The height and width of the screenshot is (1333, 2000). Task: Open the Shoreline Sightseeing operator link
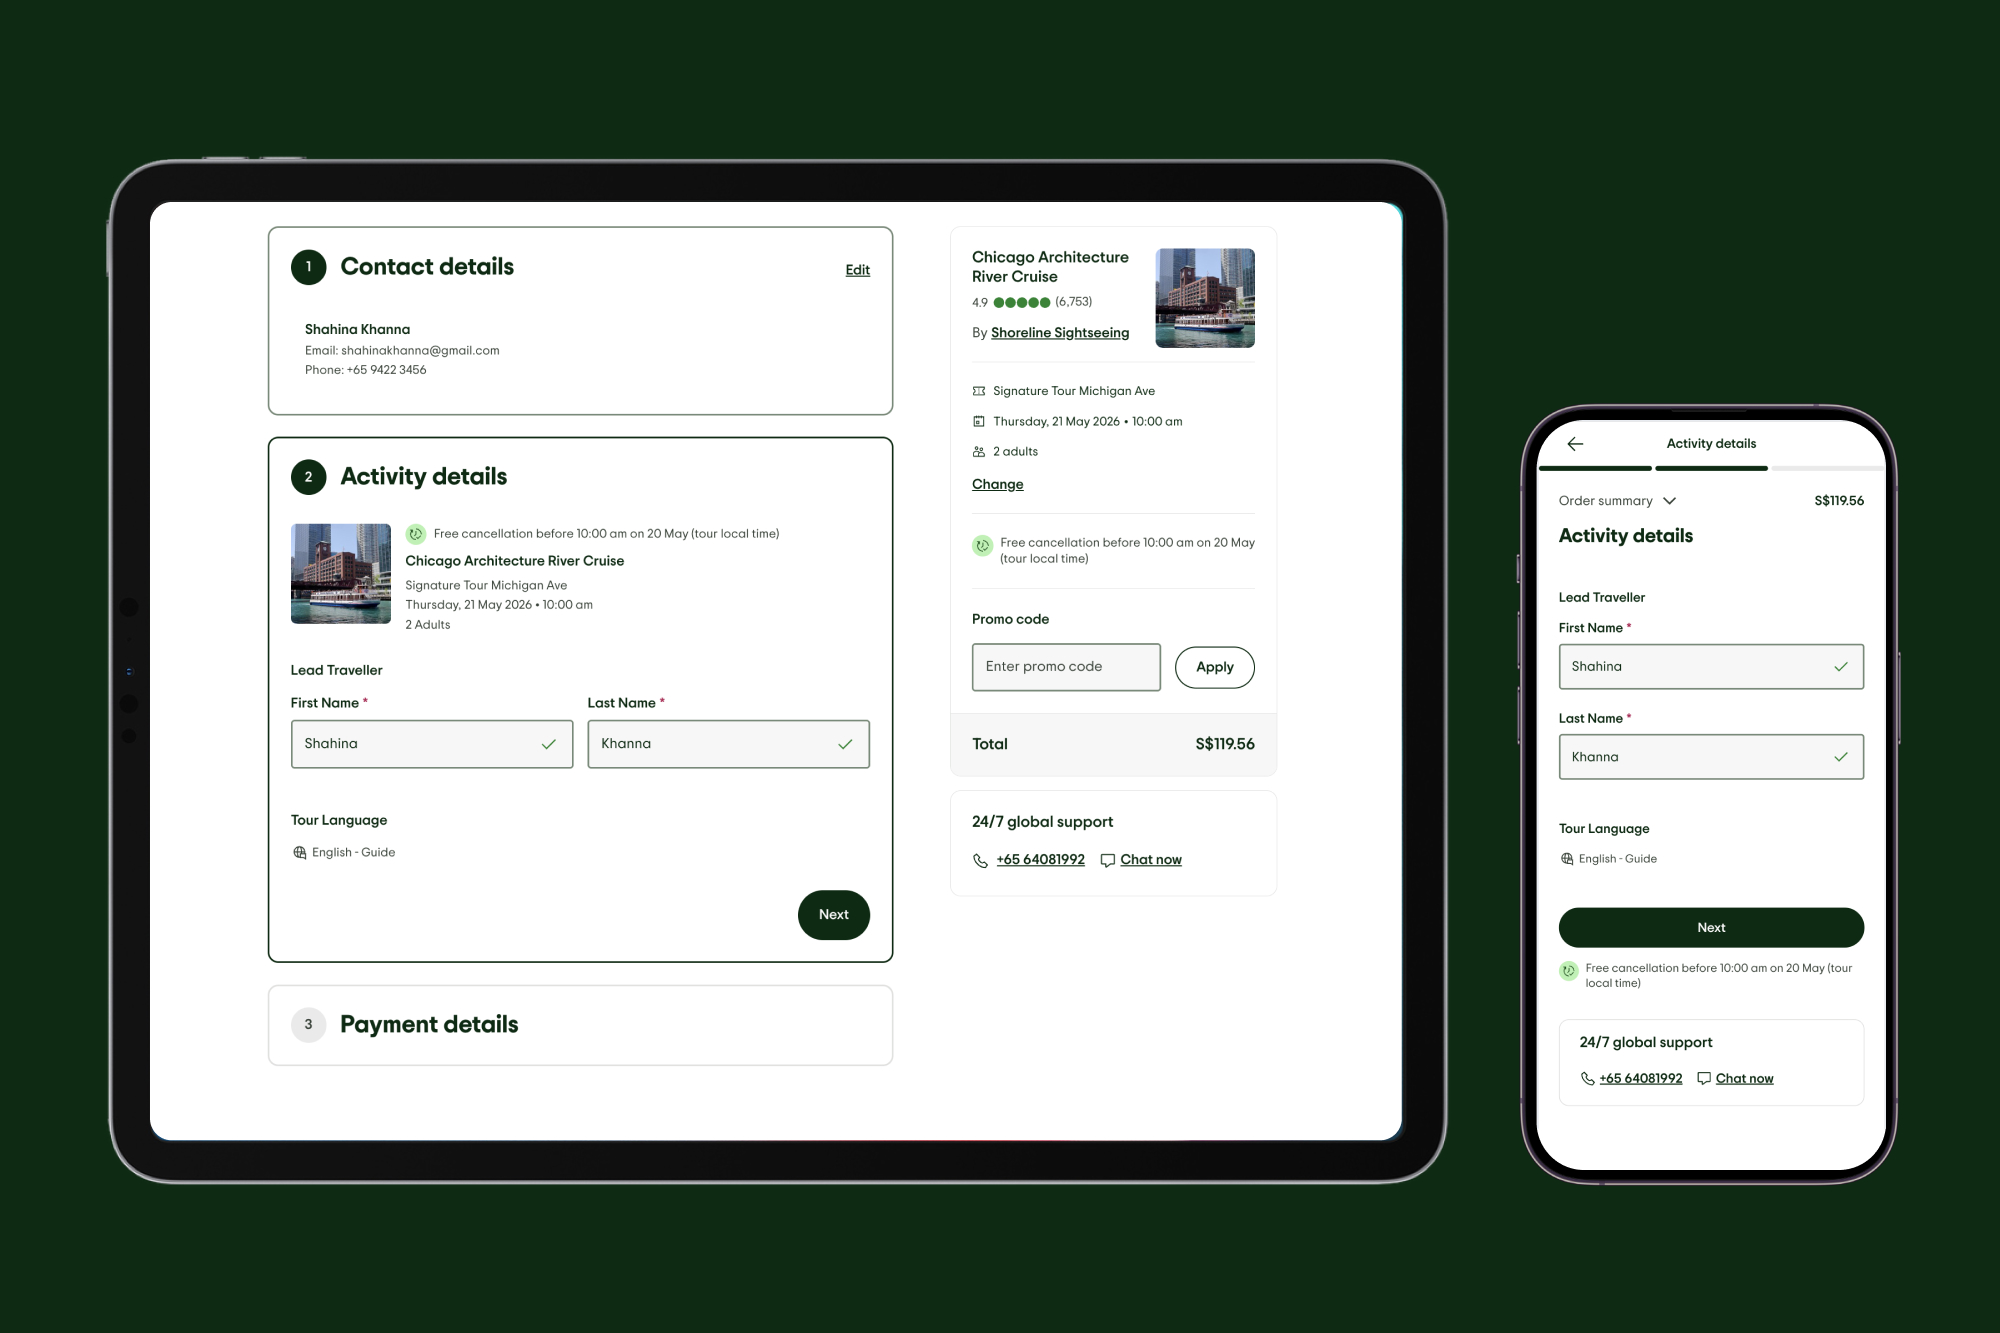(x=1059, y=333)
